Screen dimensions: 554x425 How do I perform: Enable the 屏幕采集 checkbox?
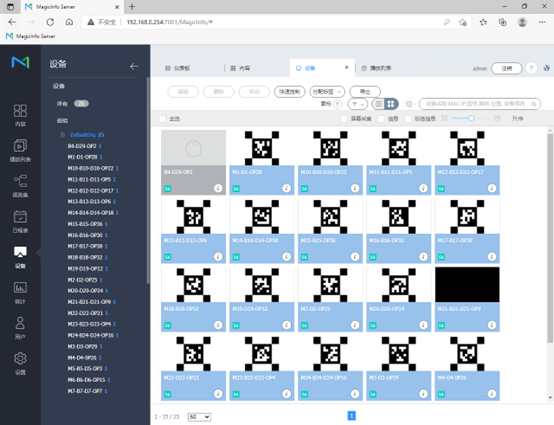344,119
